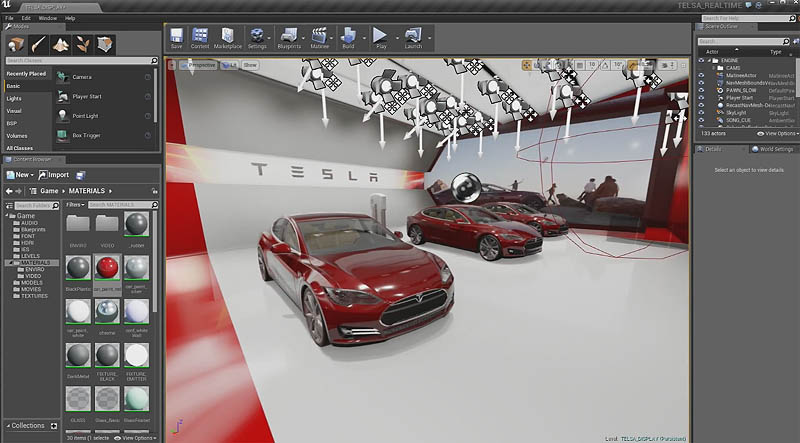The height and width of the screenshot is (443, 800).
Task: Select Player Start in placement list
Action: pos(104,96)
